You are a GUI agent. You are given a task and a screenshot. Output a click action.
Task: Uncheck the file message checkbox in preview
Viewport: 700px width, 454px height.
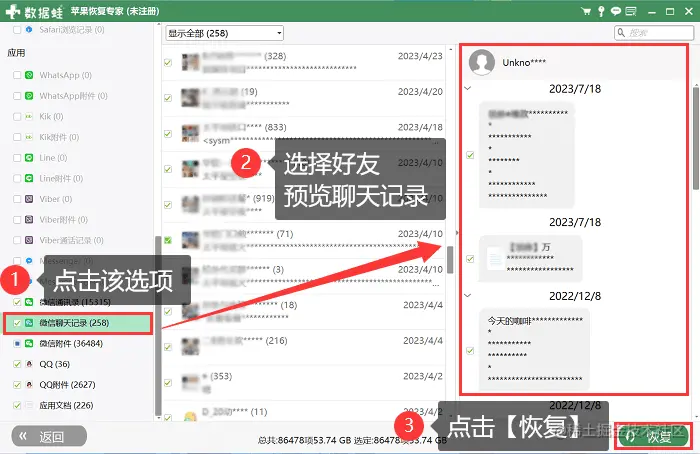[470, 258]
